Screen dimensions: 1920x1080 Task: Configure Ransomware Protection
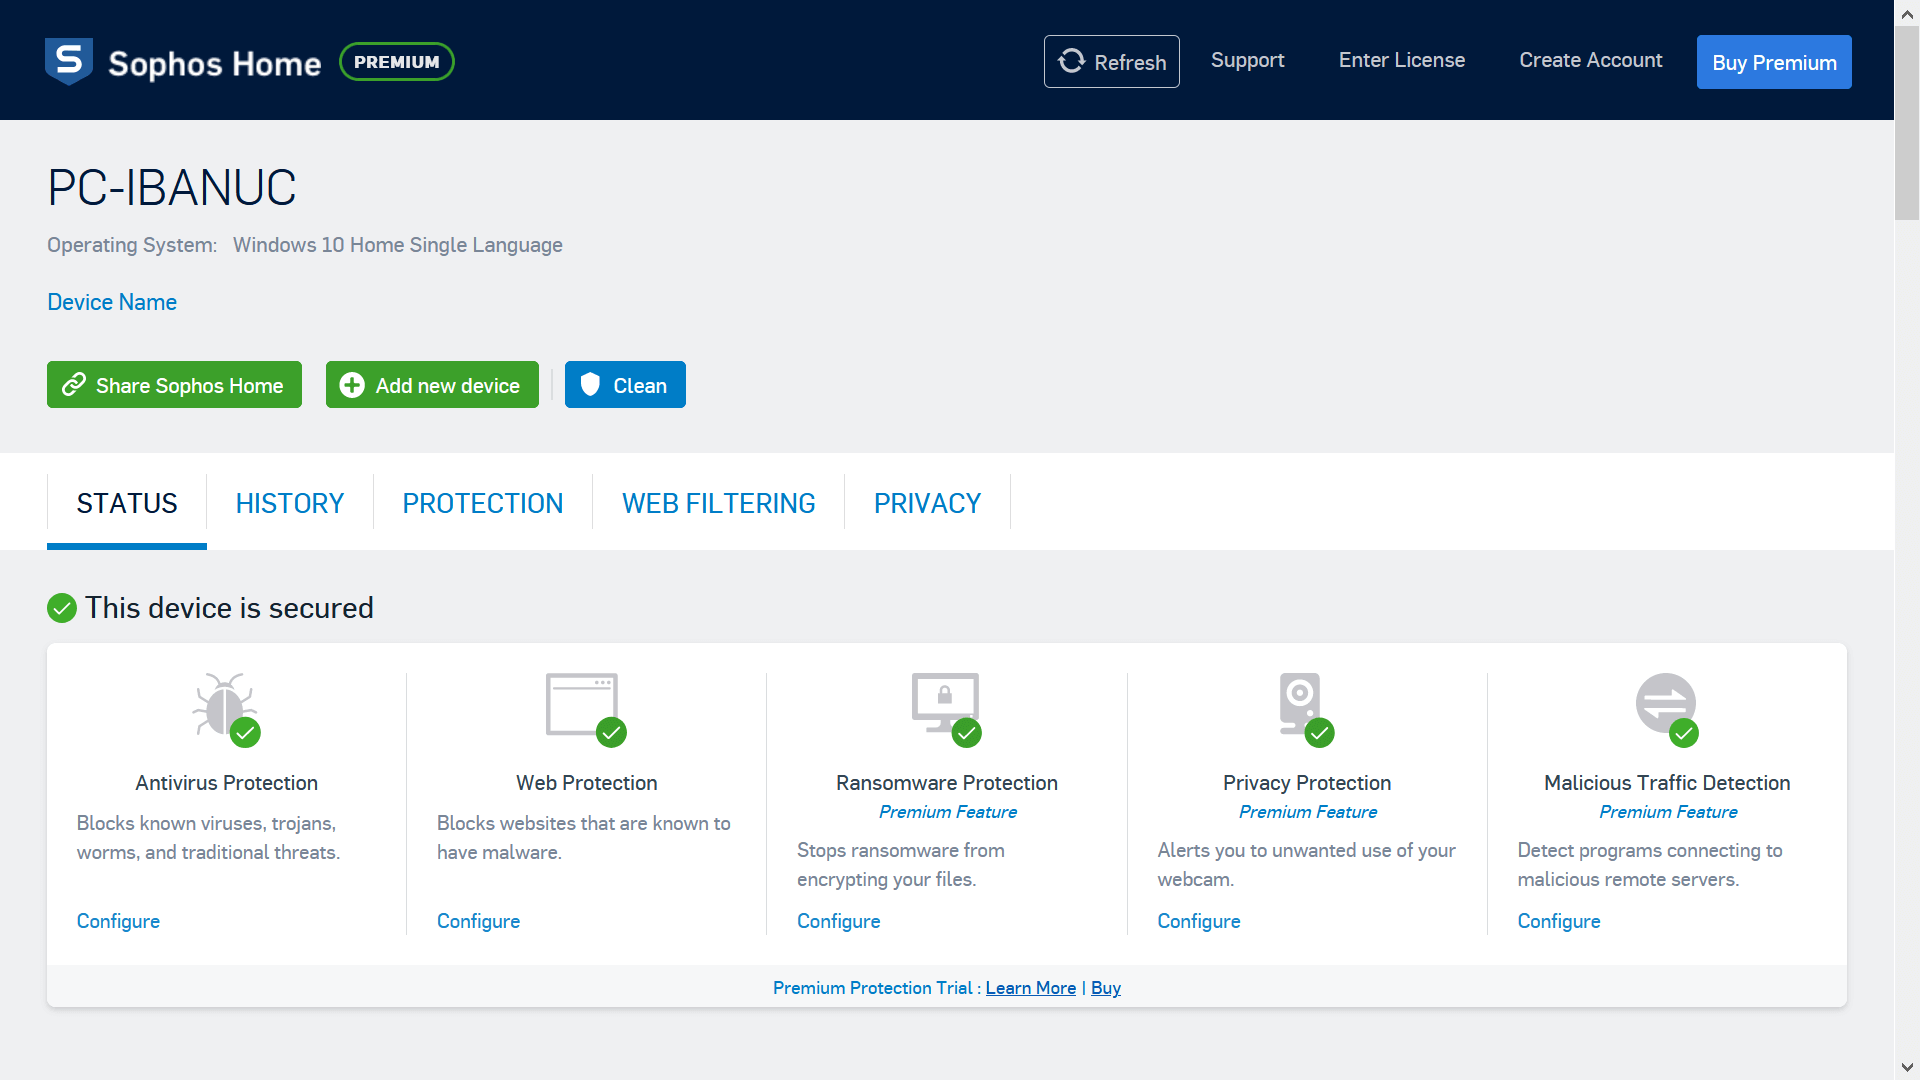pos(838,921)
